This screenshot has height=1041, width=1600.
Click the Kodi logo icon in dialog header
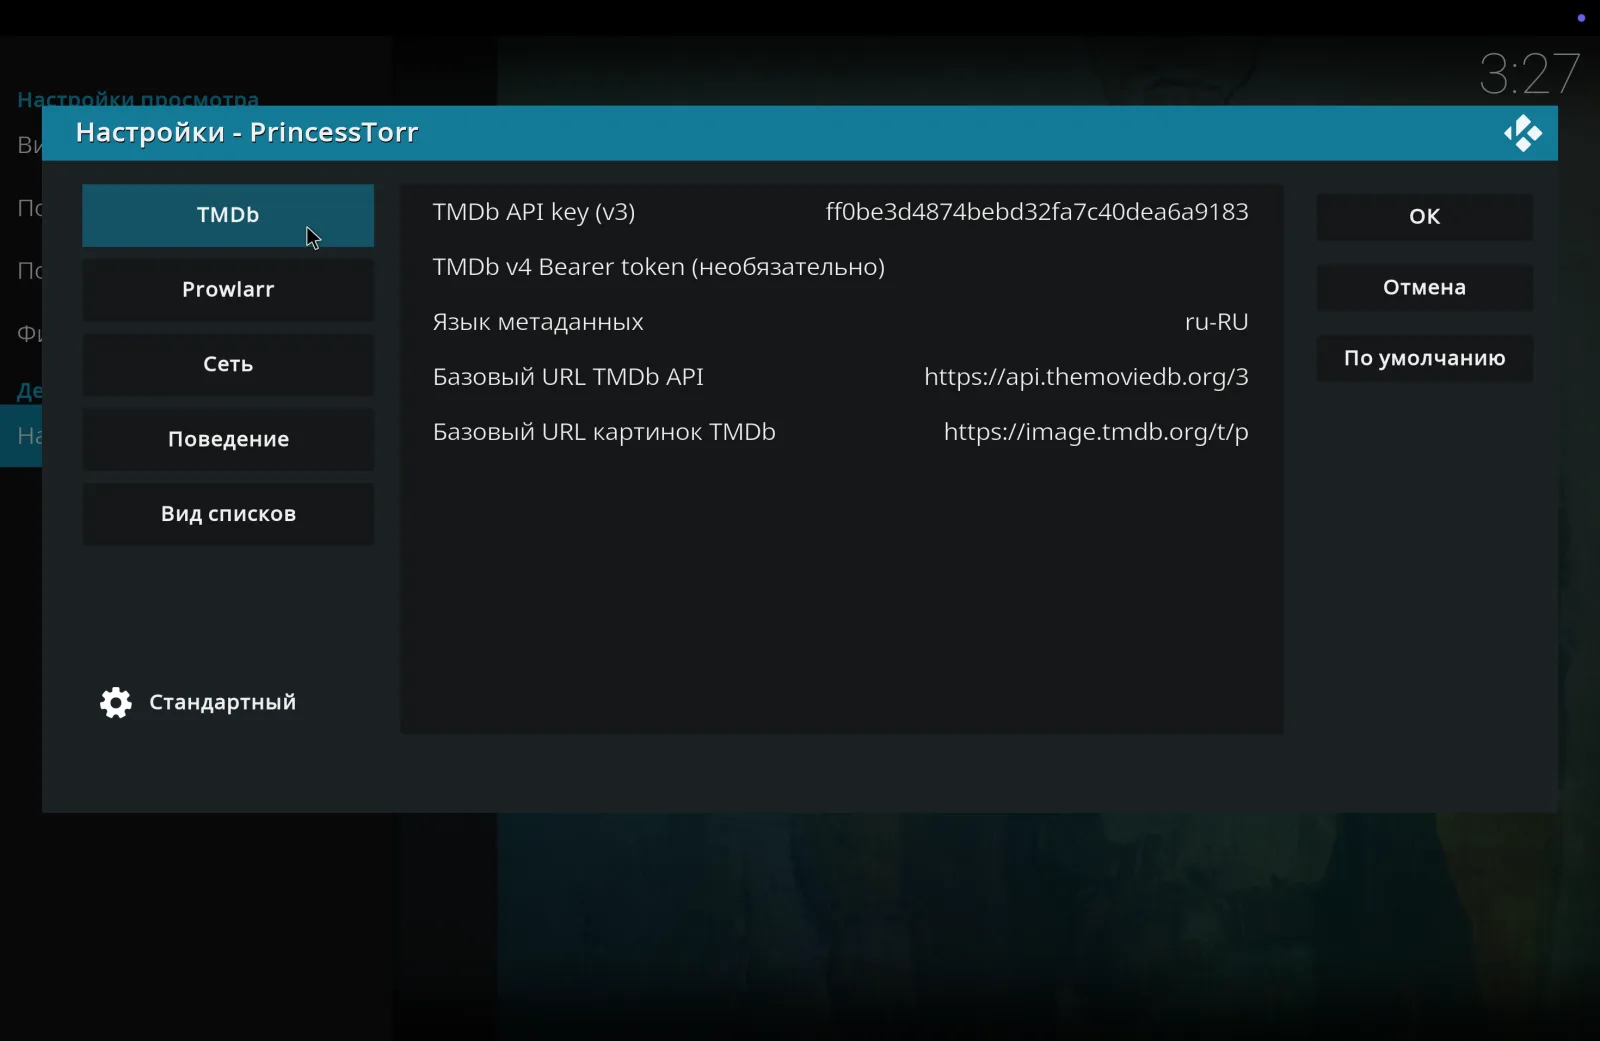[1522, 133]
